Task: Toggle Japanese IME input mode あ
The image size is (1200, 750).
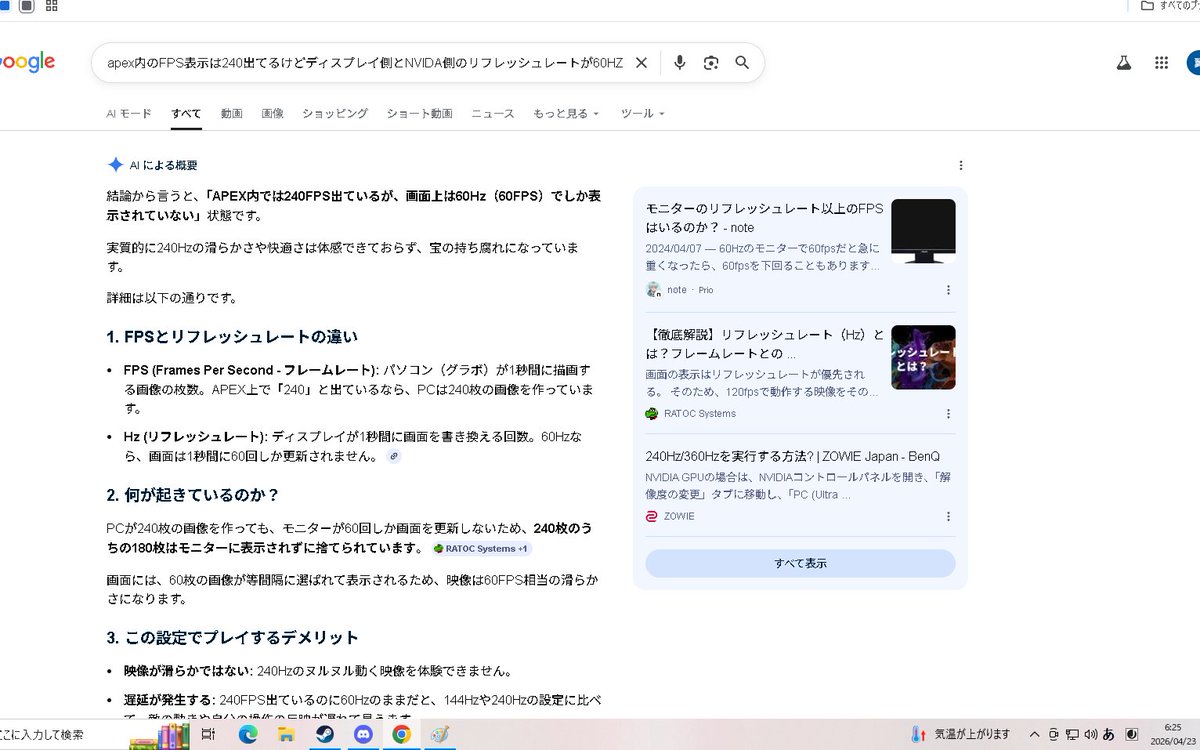Action: (1109, 734)
